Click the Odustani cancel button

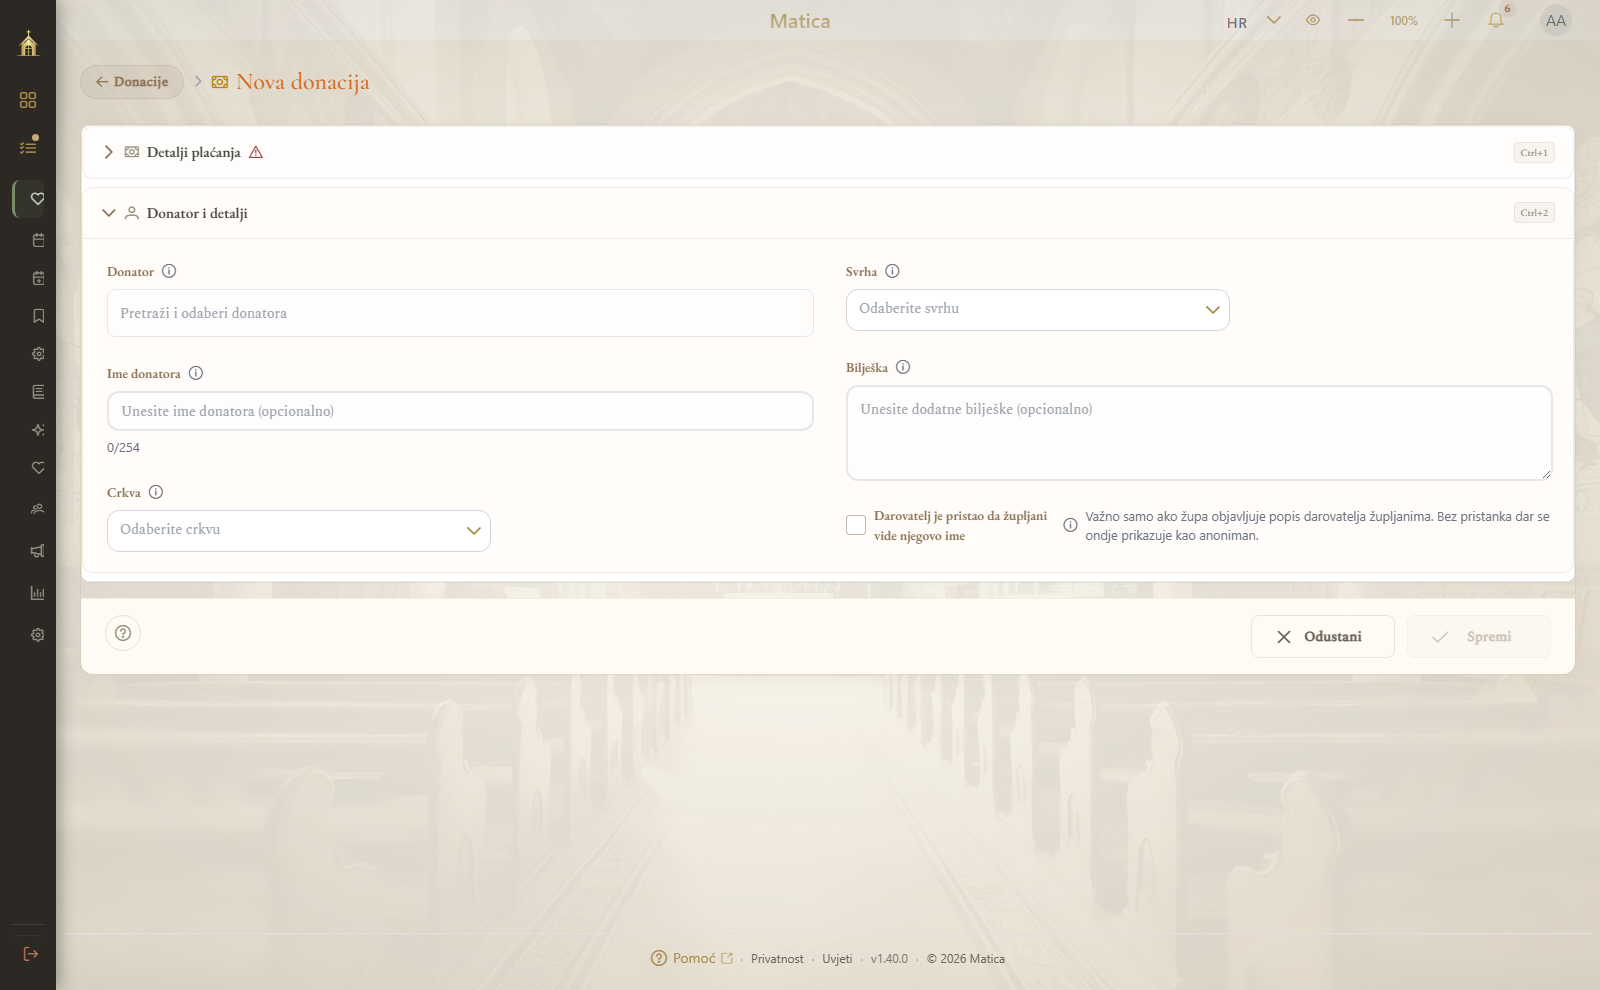coord(1322,637)
